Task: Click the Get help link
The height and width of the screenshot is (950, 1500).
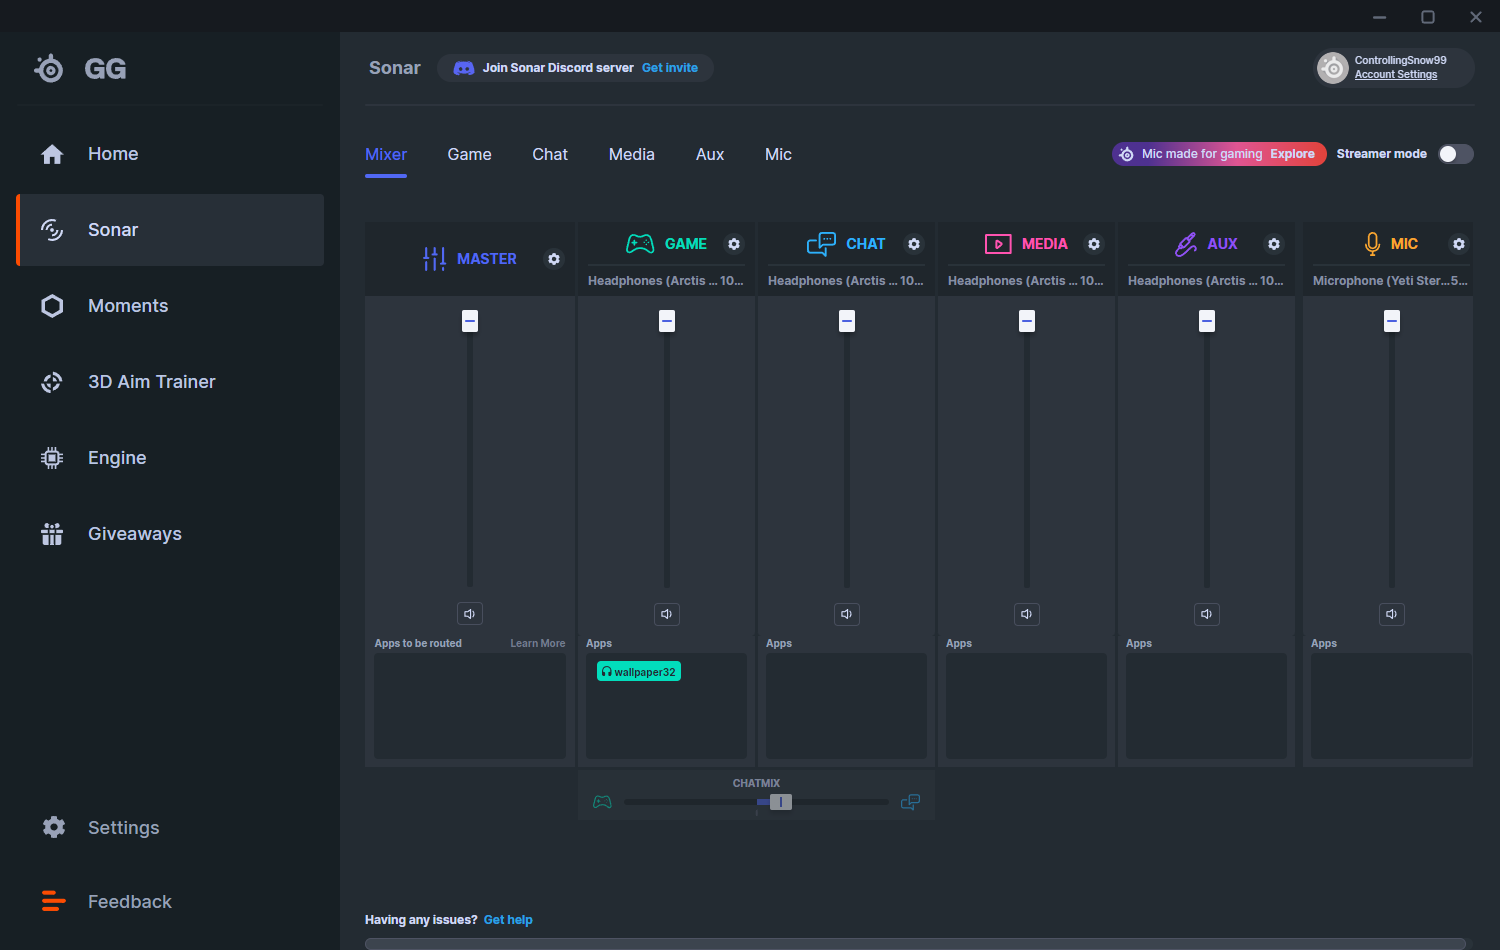Action: pyautogui.click(x=508, y=920)
